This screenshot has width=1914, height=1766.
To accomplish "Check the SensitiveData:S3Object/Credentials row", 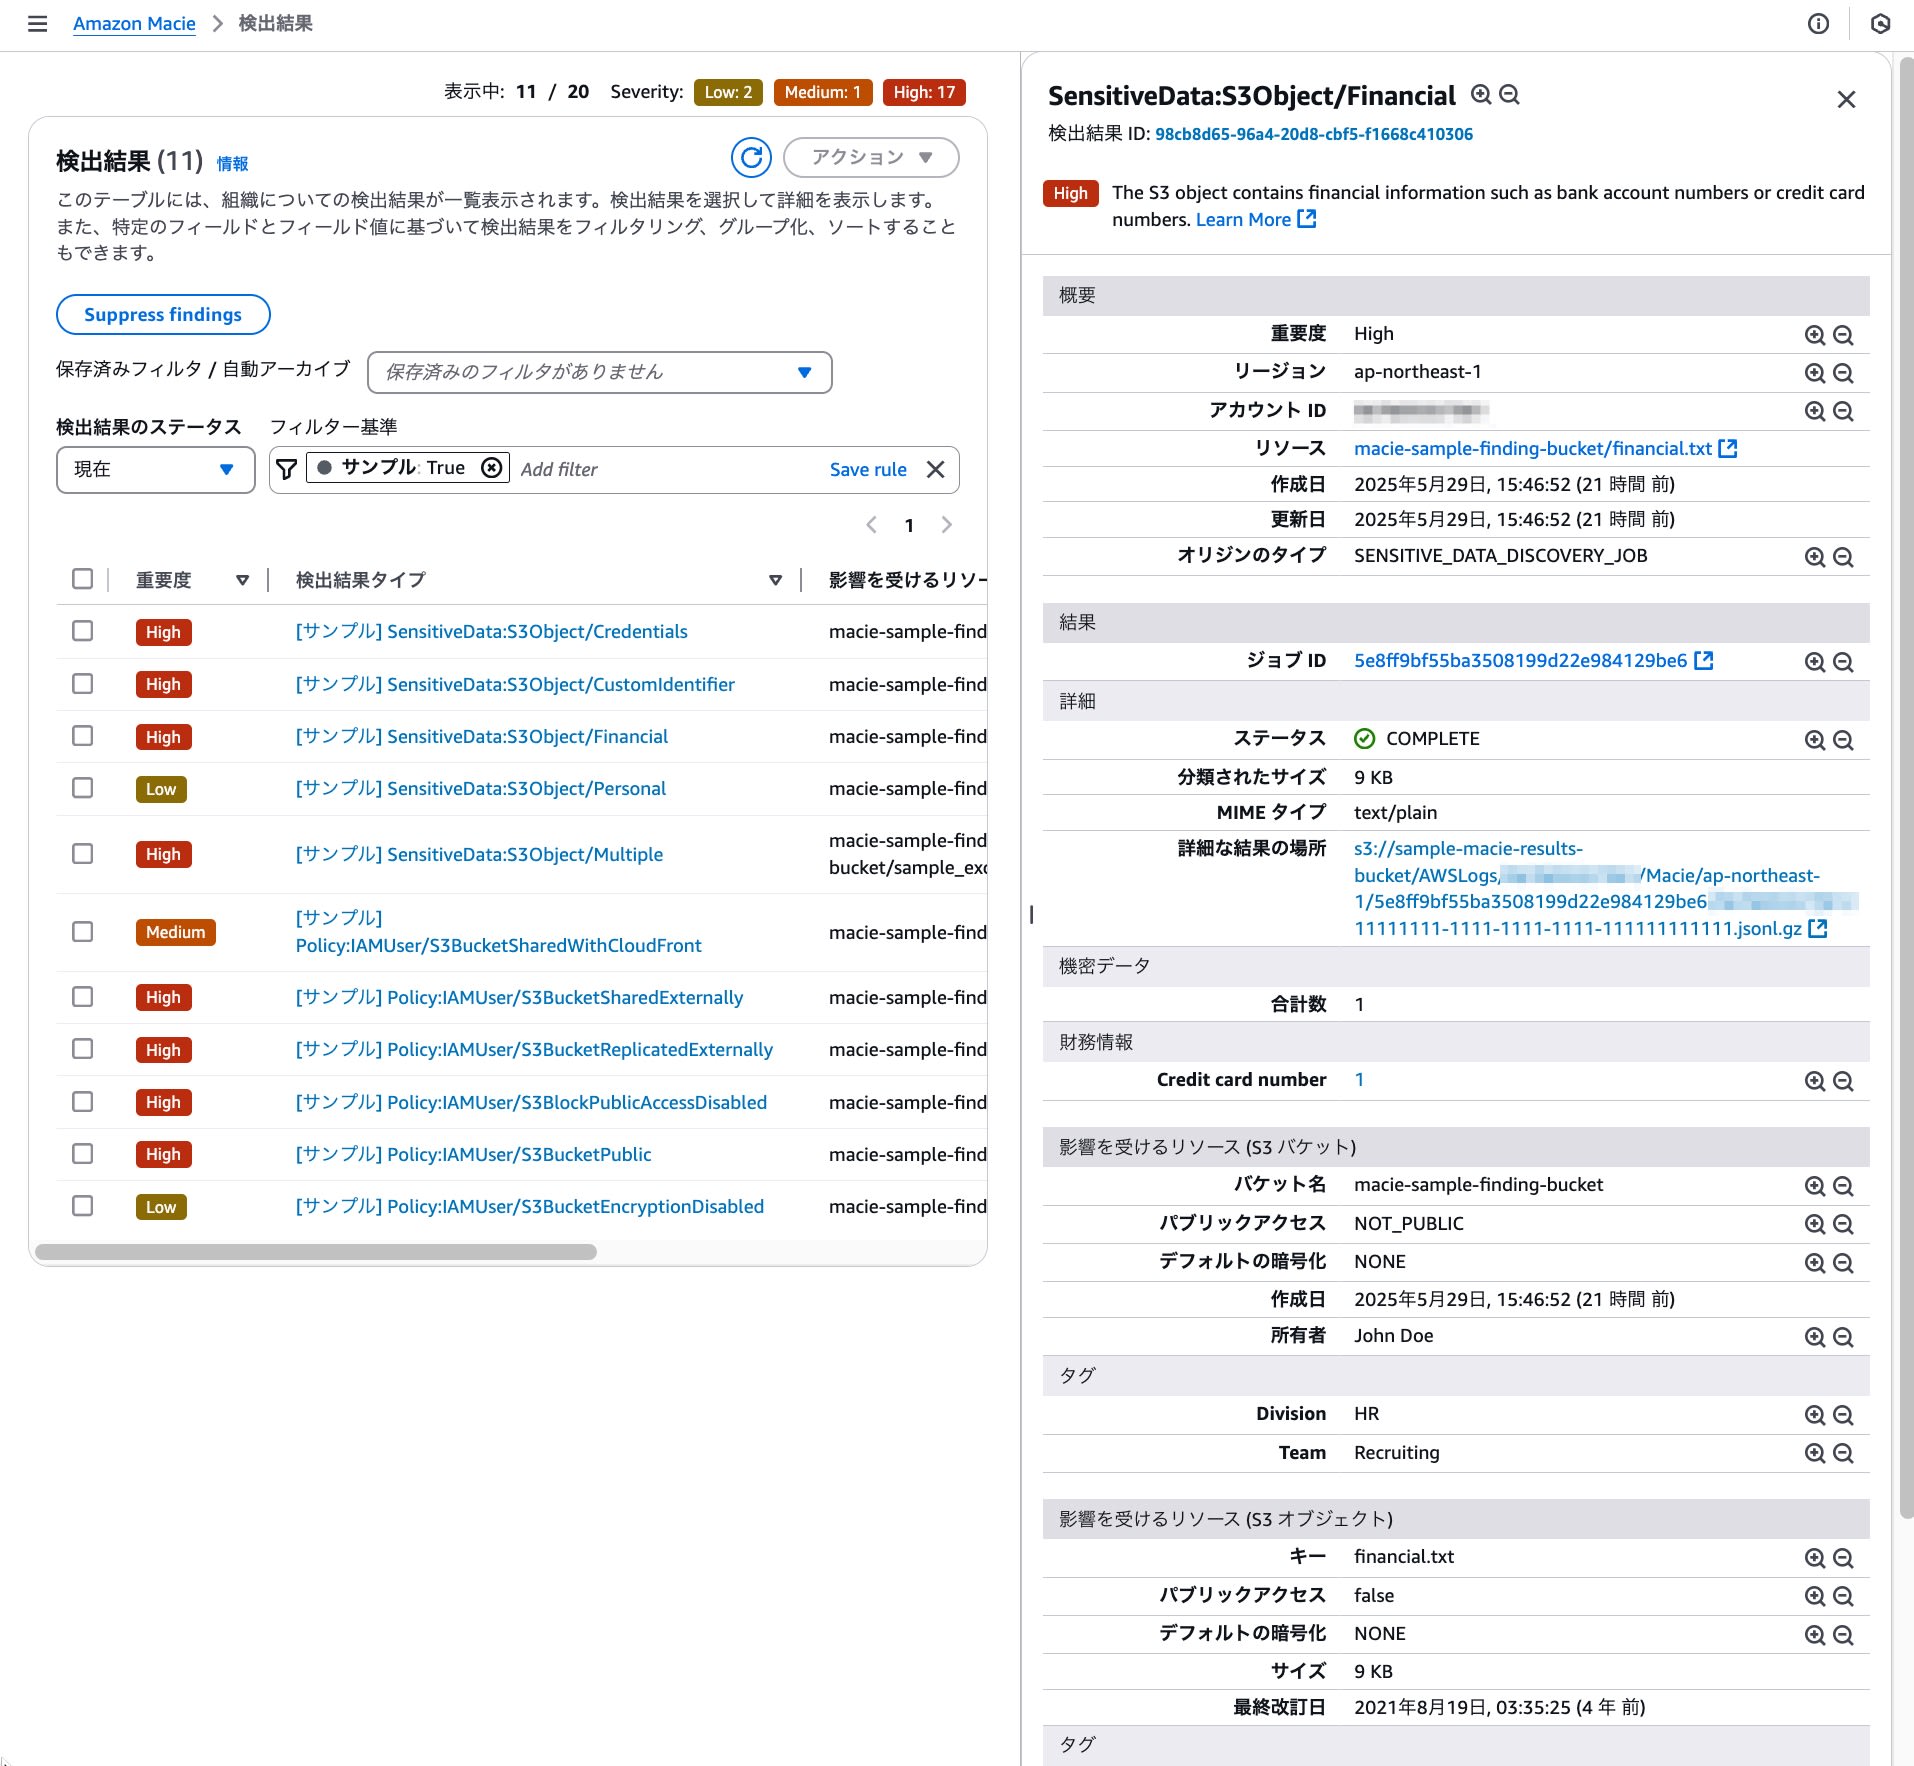I will pyautogui.click(x=83, y=631).
